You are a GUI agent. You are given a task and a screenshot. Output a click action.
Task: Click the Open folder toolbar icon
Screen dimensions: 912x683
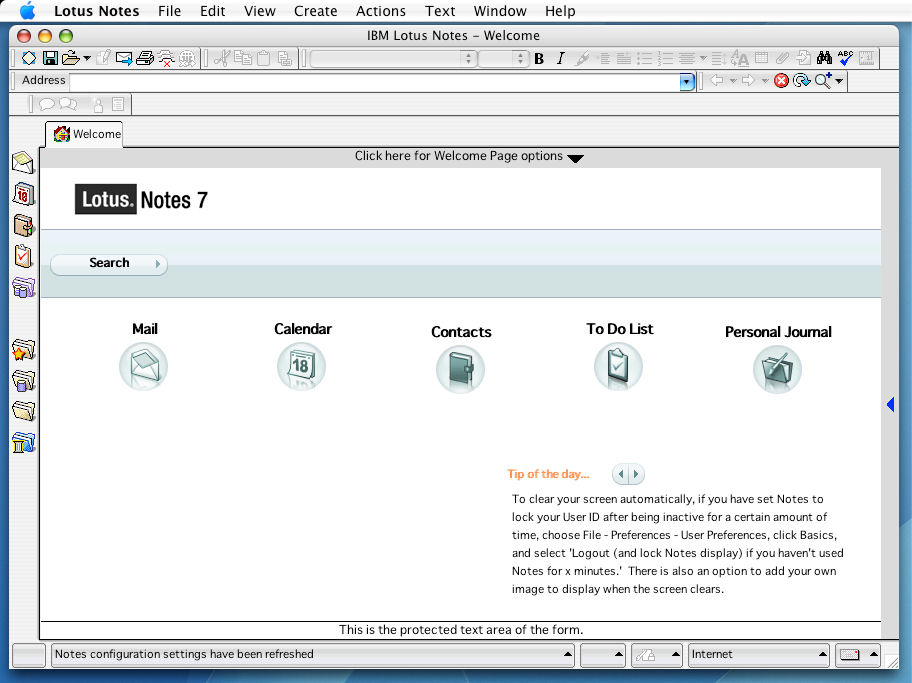71,58
